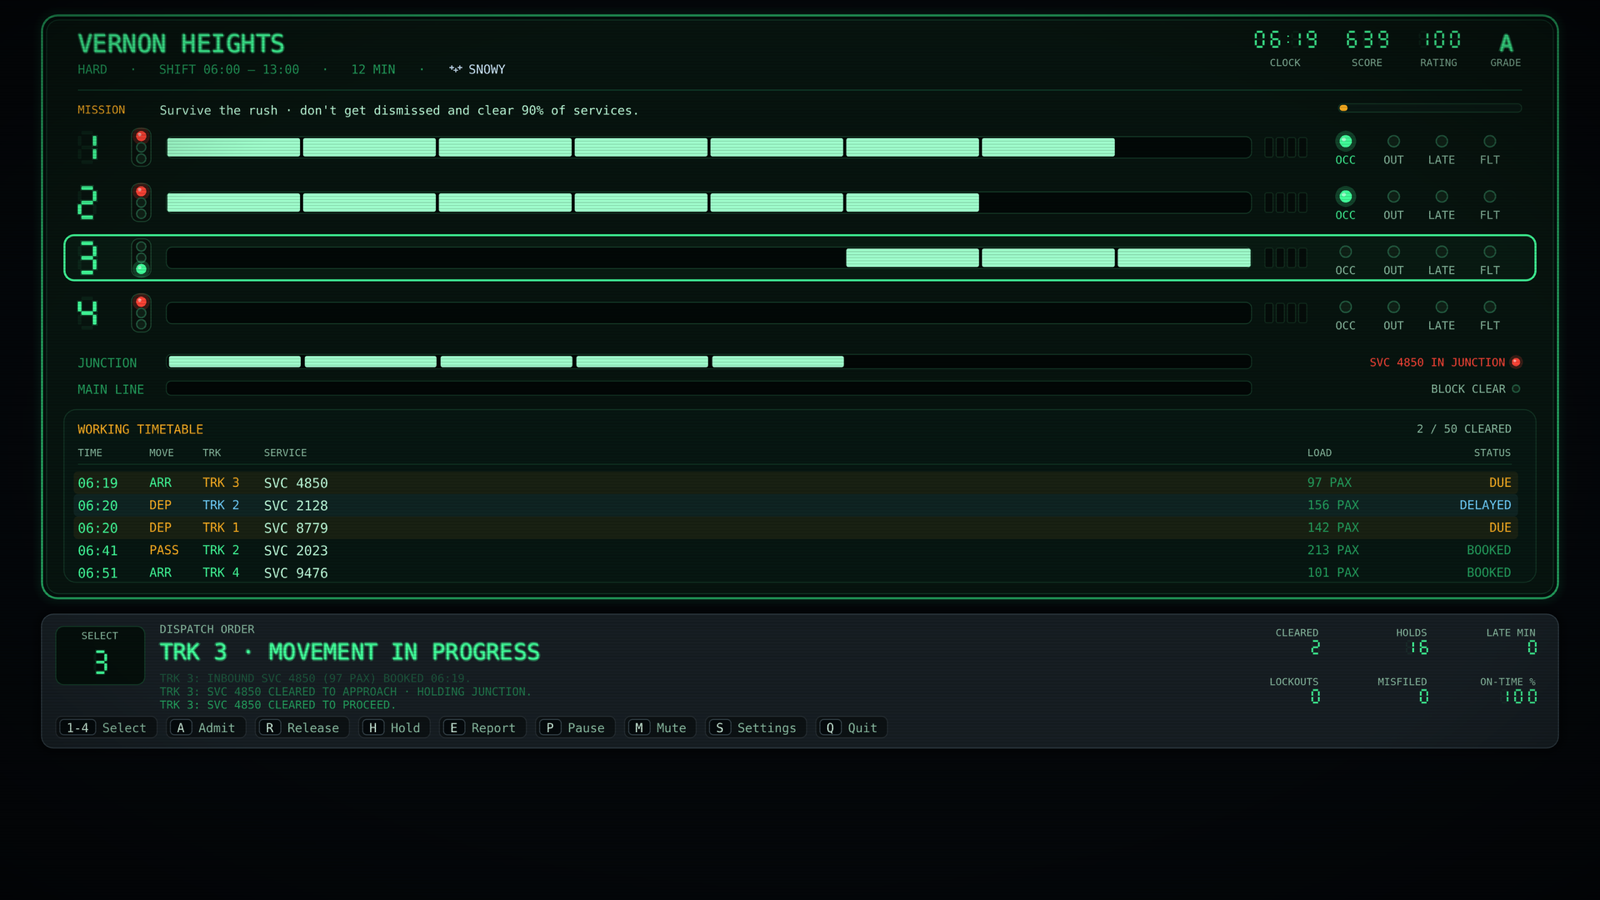The height and width of the screenshot is (900, 1600).
Task: Click the Report button
Action: 483,728
